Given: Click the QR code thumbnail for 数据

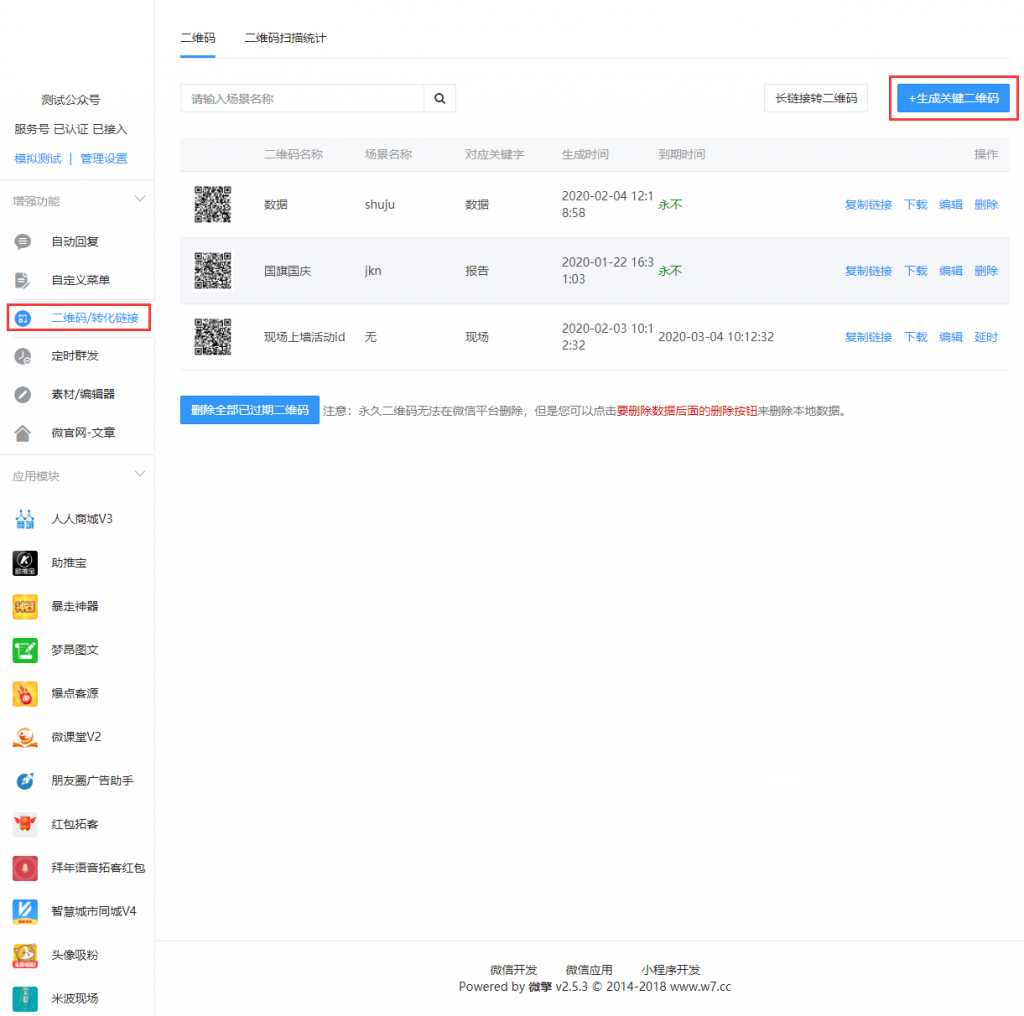Looking at the screenshot, I should 213,204.
